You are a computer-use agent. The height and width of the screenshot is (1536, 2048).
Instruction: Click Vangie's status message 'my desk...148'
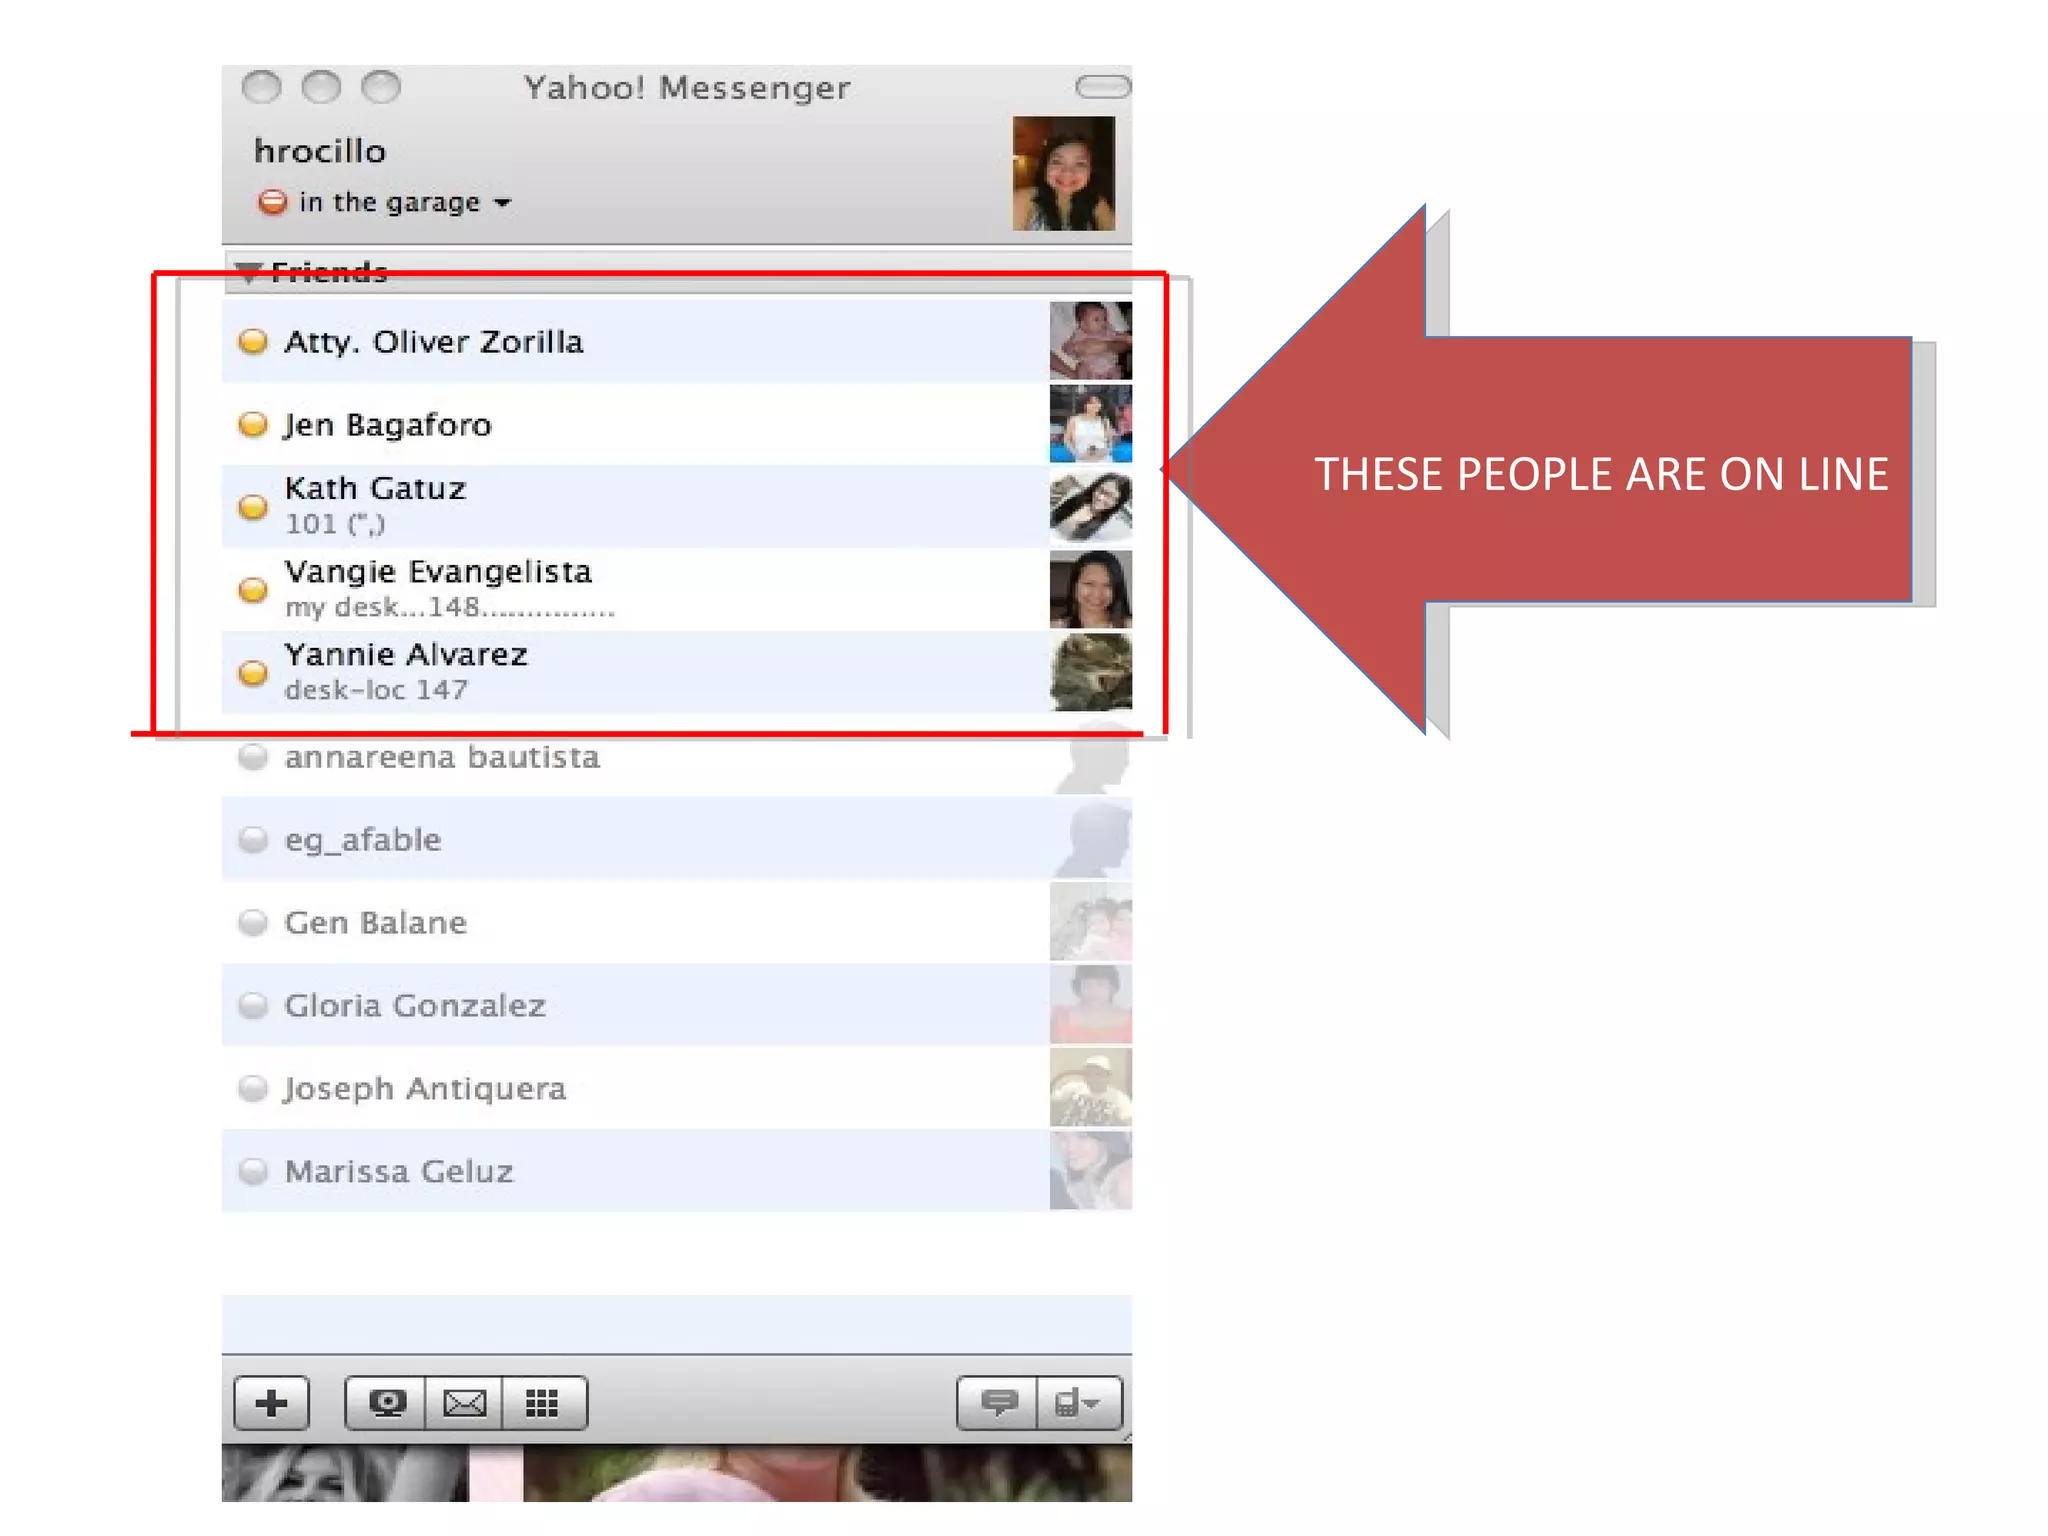(450, 607)
